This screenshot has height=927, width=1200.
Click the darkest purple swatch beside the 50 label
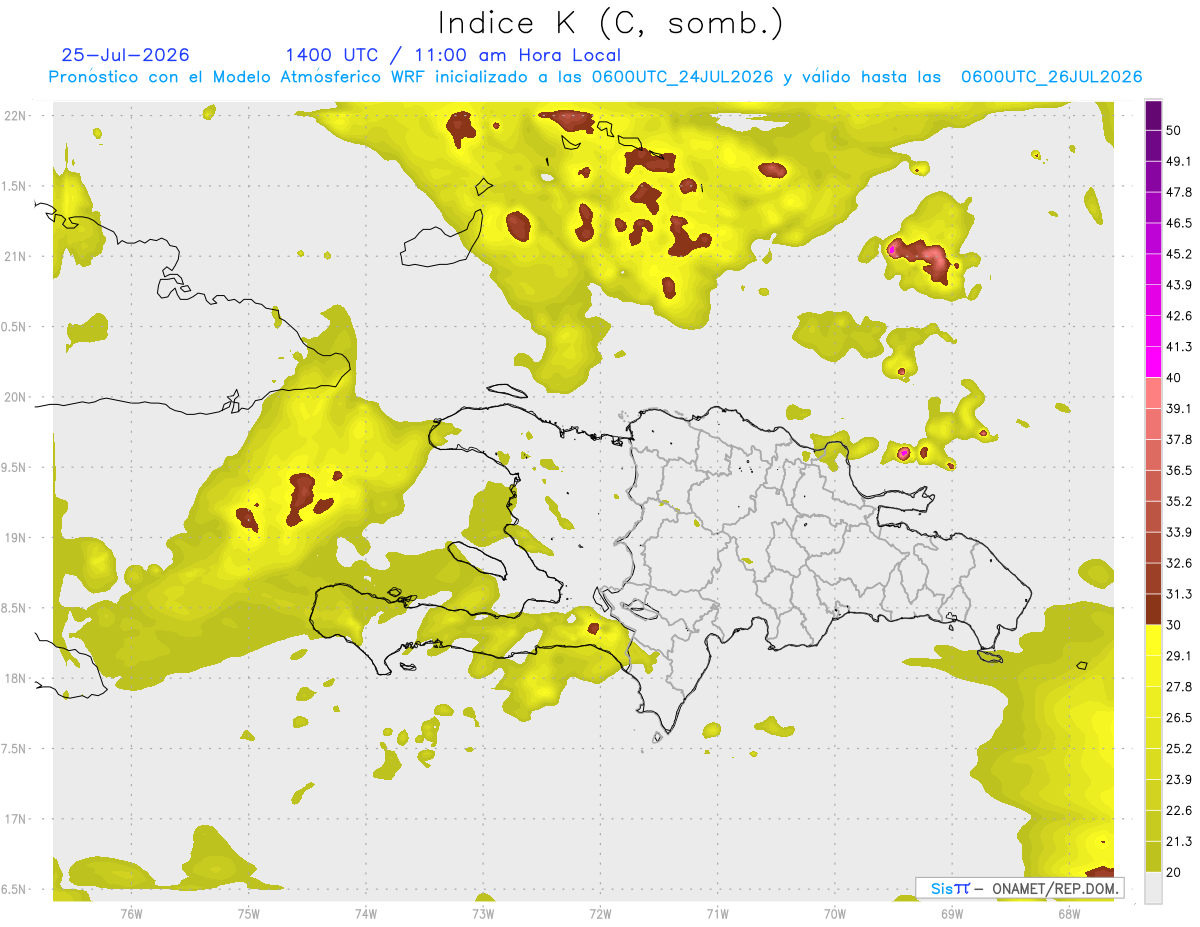tap(1153, 115)
